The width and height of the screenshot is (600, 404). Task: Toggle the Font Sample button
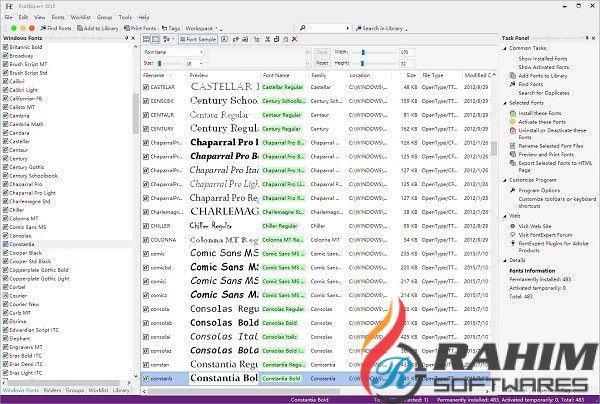[x=198, y=39]
